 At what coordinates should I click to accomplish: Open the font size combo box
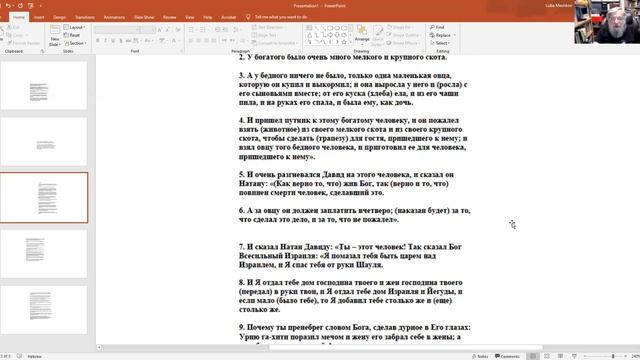tap(148, 30)
